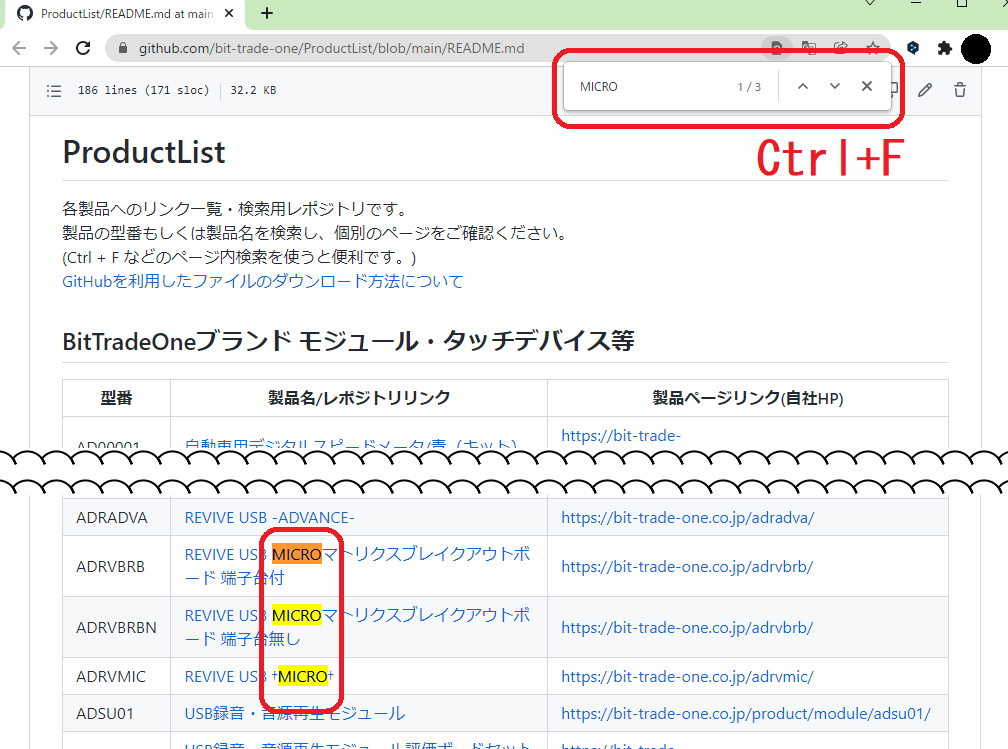Select the ProductList/README.md browser tab
Screen dimensions: 1008x749
(x=120, y=14)
